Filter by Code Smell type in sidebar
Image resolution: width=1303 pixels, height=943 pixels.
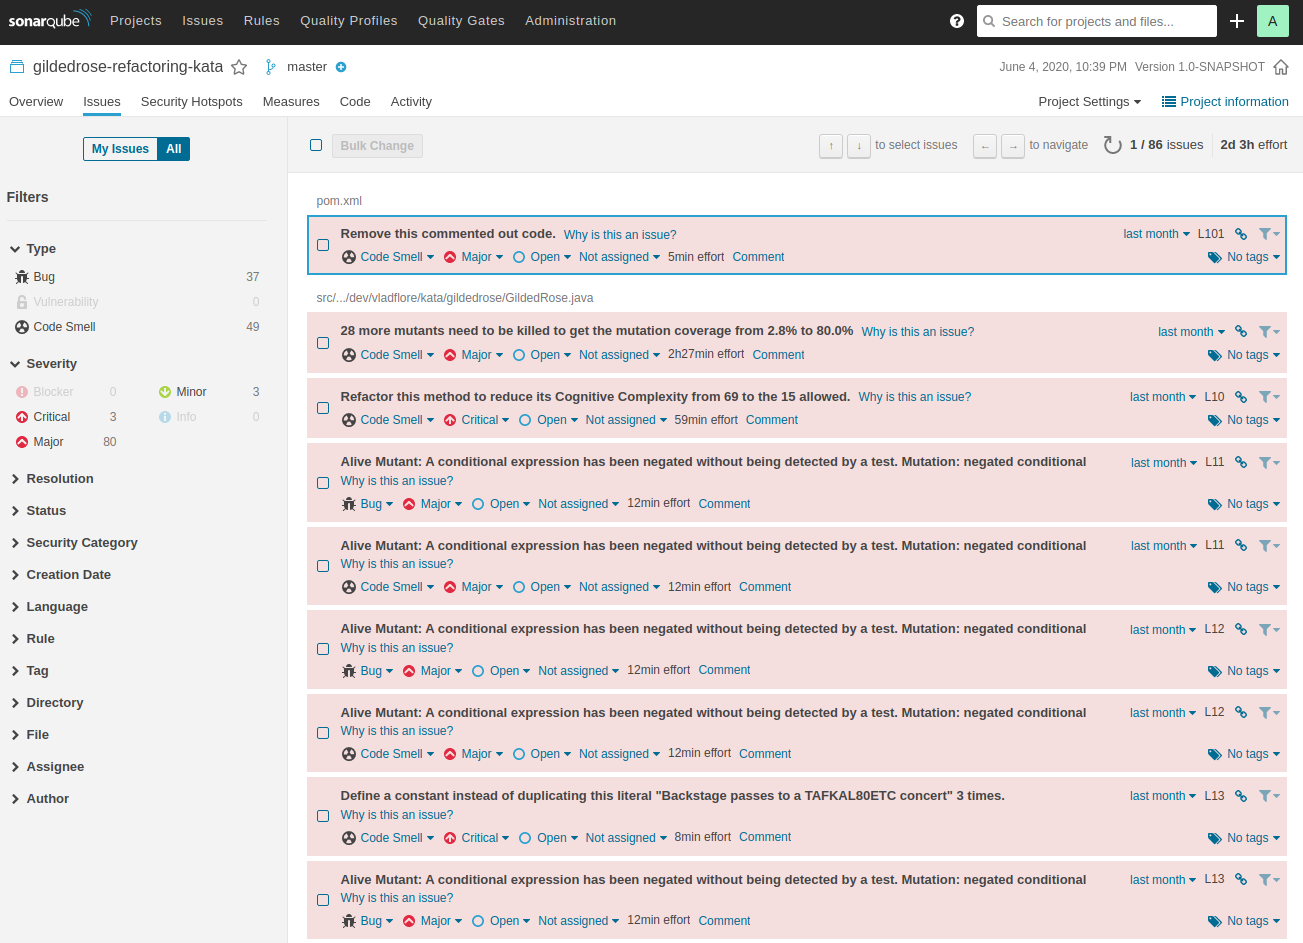[x=137, y=327]
